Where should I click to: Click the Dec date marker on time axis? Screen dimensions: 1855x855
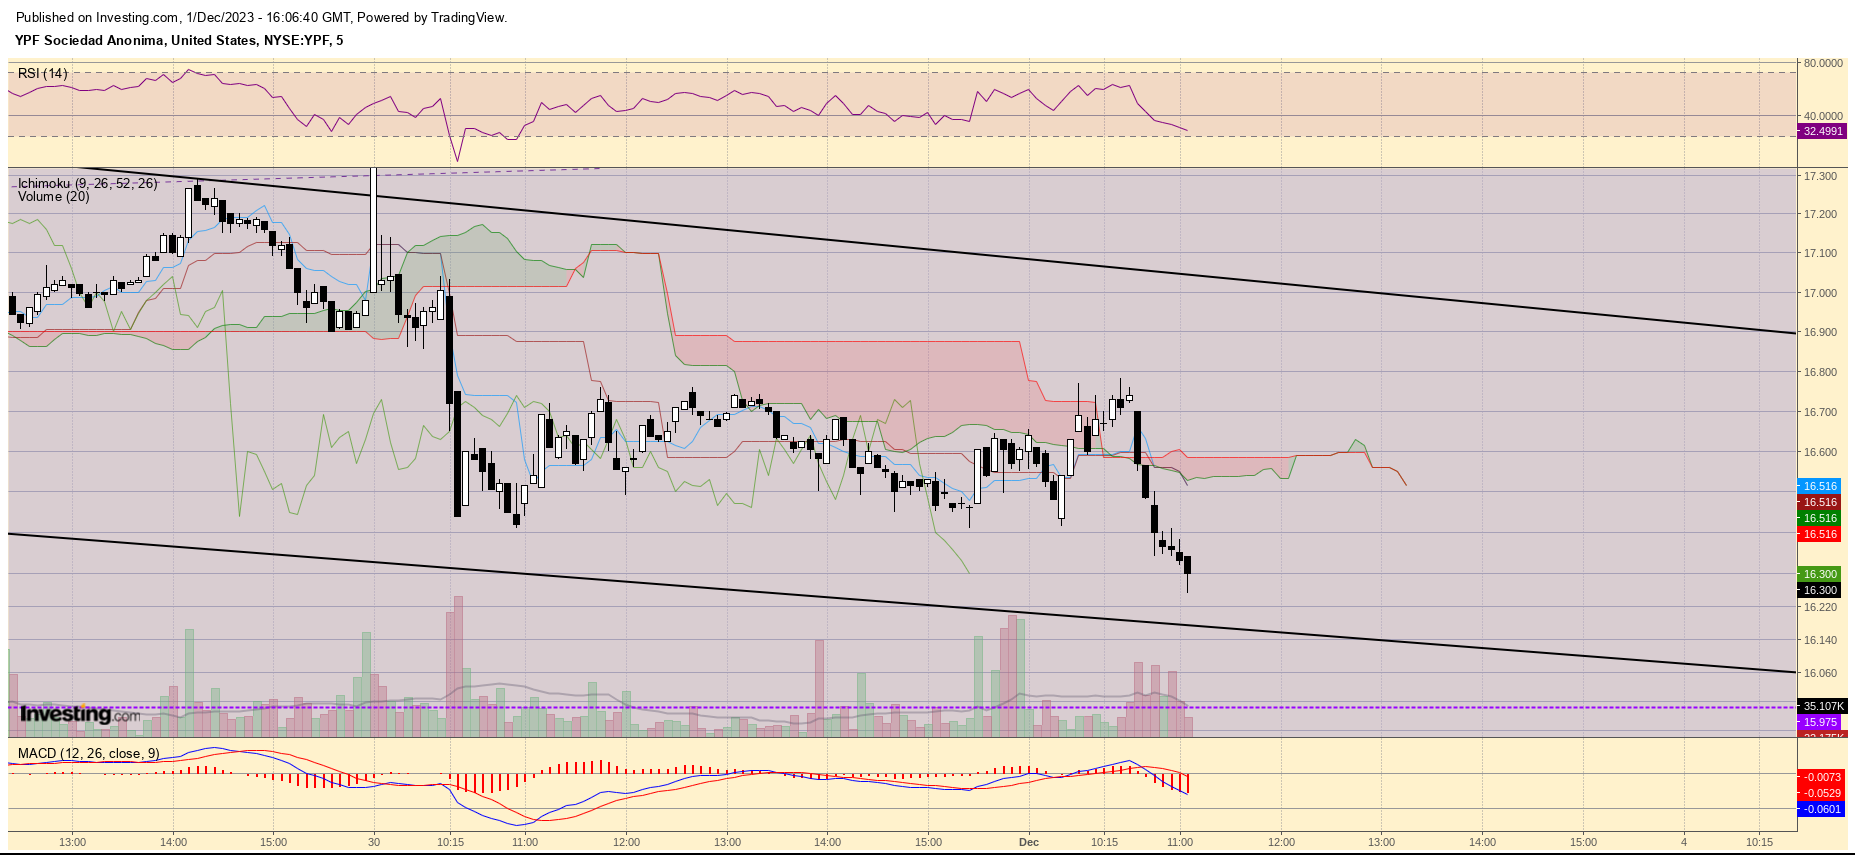1029,842
